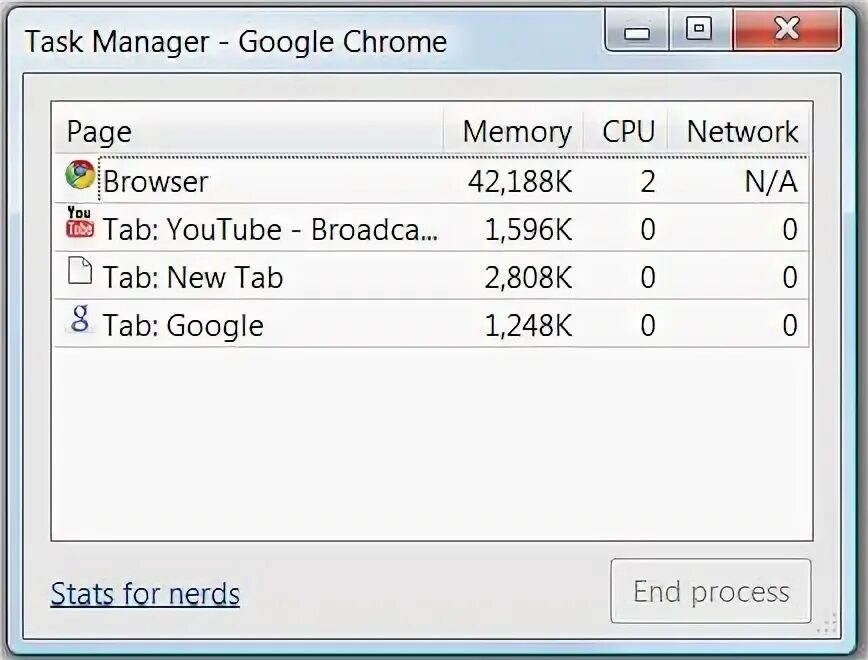Click the Google 'g' favicon
Image resolution: width=868 pixels, height=660 pixels.
pyautogui.click(x=80, y=319)
